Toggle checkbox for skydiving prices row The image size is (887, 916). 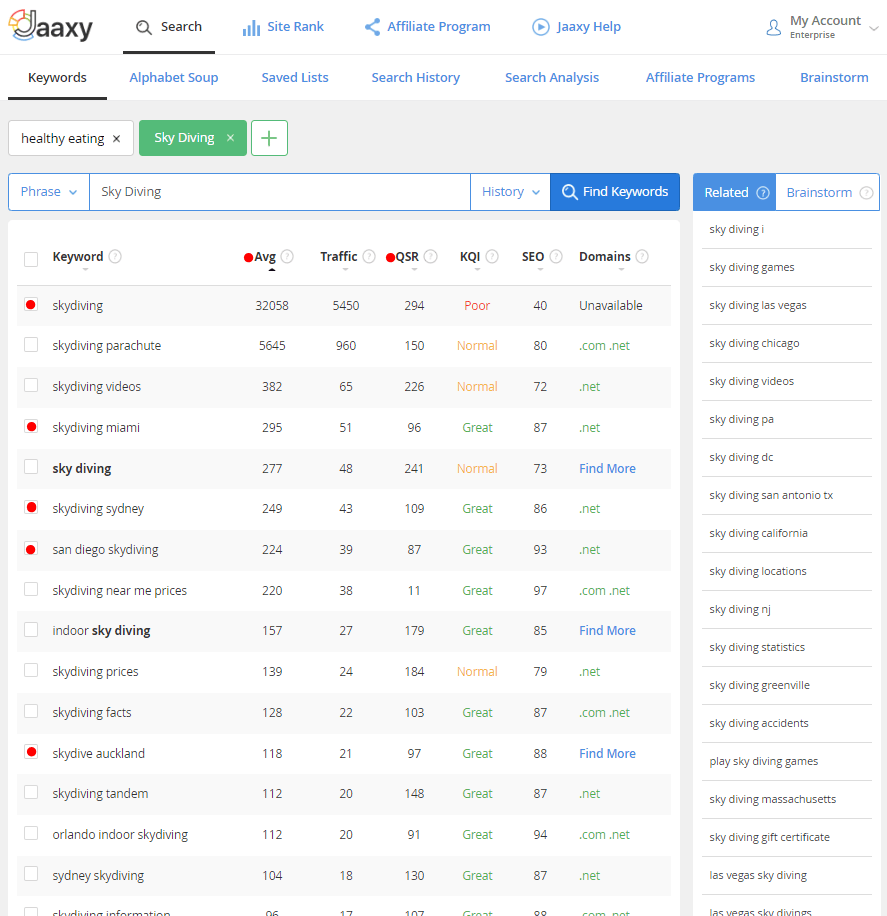click(31, 670)
